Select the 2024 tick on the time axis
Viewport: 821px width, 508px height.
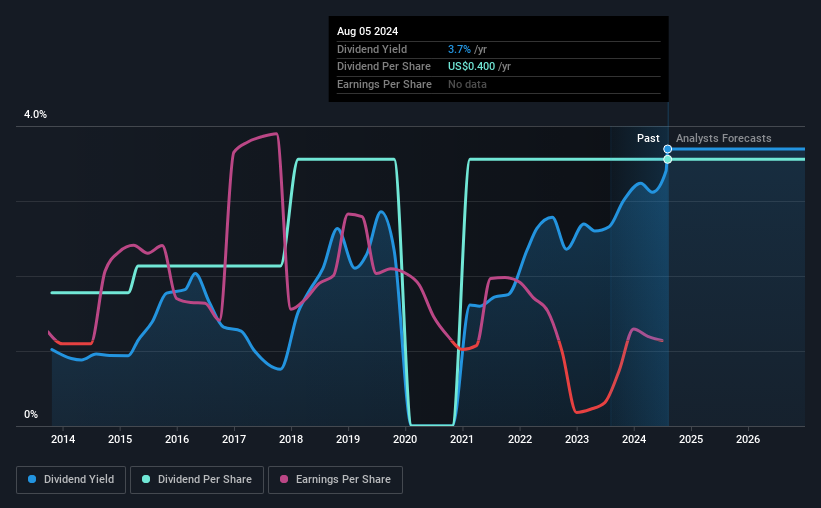634,439
